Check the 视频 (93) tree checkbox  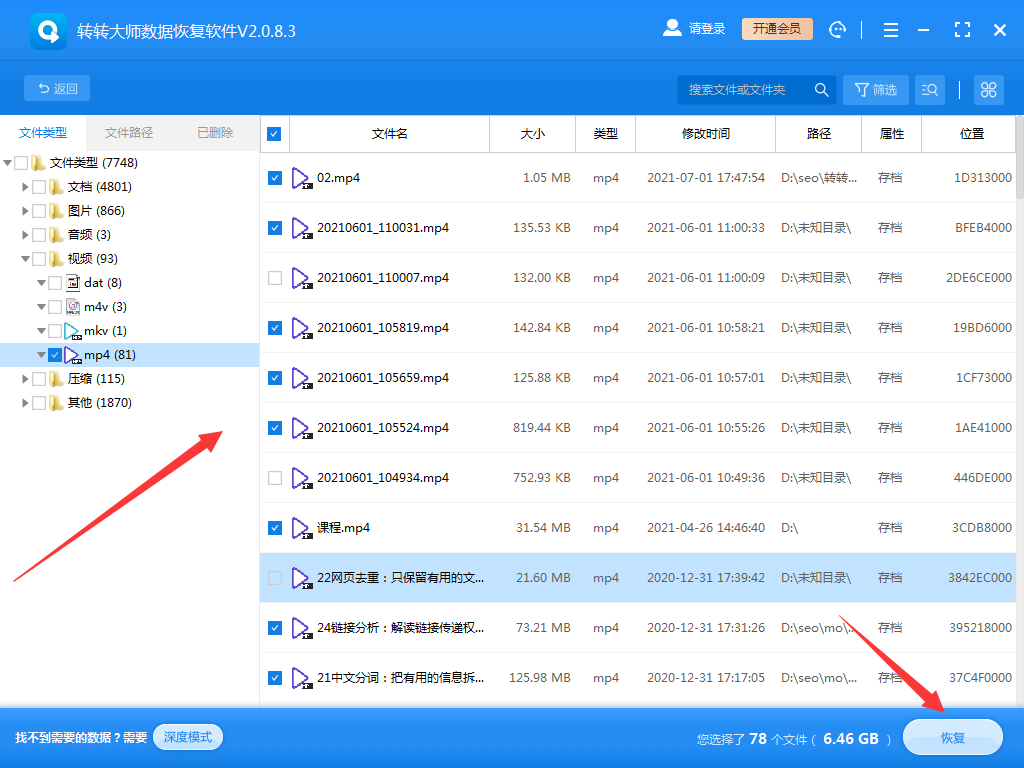(x=39, y=259)
